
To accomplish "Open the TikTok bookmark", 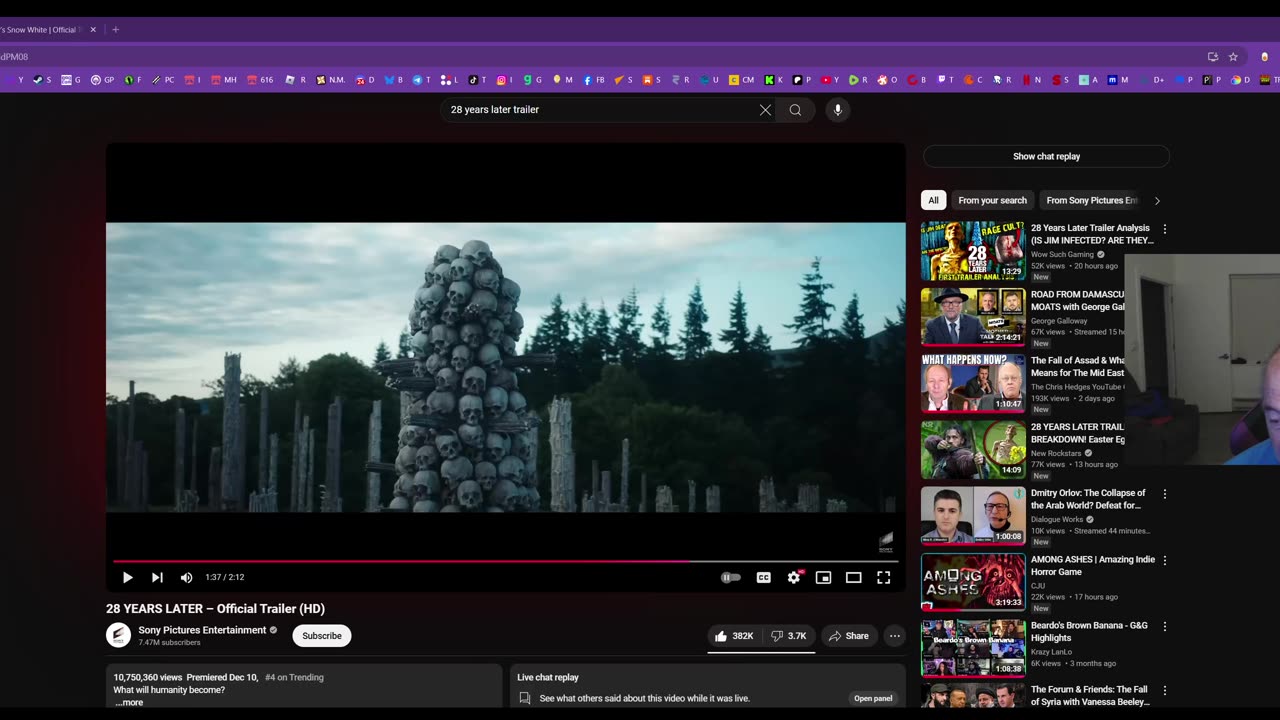I will tap(477, 80).
